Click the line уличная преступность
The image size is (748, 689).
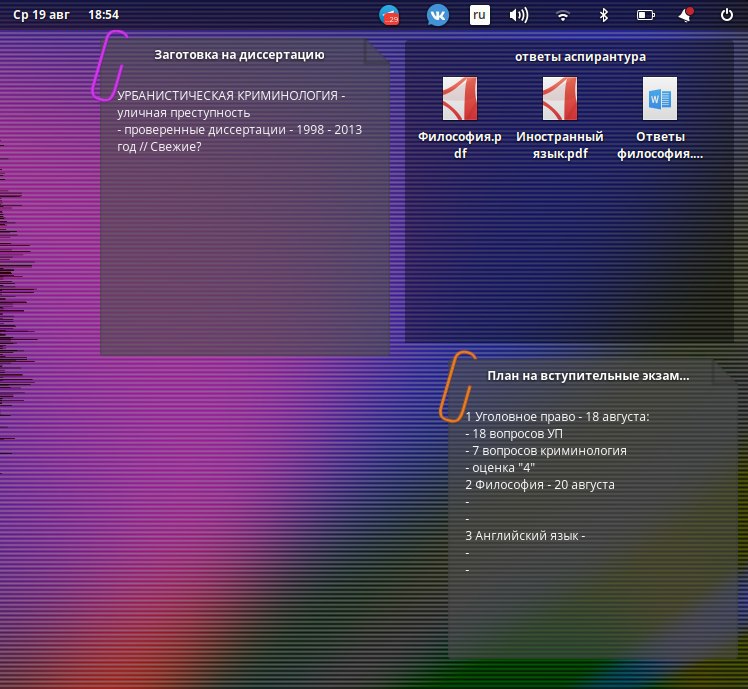click(184, 113)
